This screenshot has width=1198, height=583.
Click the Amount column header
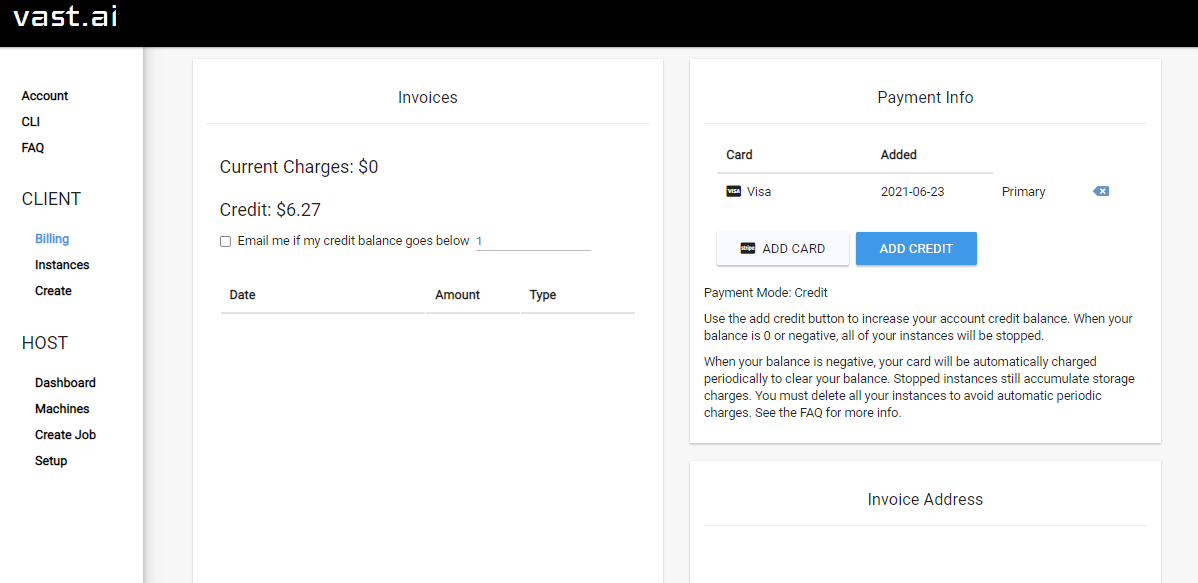458,295
